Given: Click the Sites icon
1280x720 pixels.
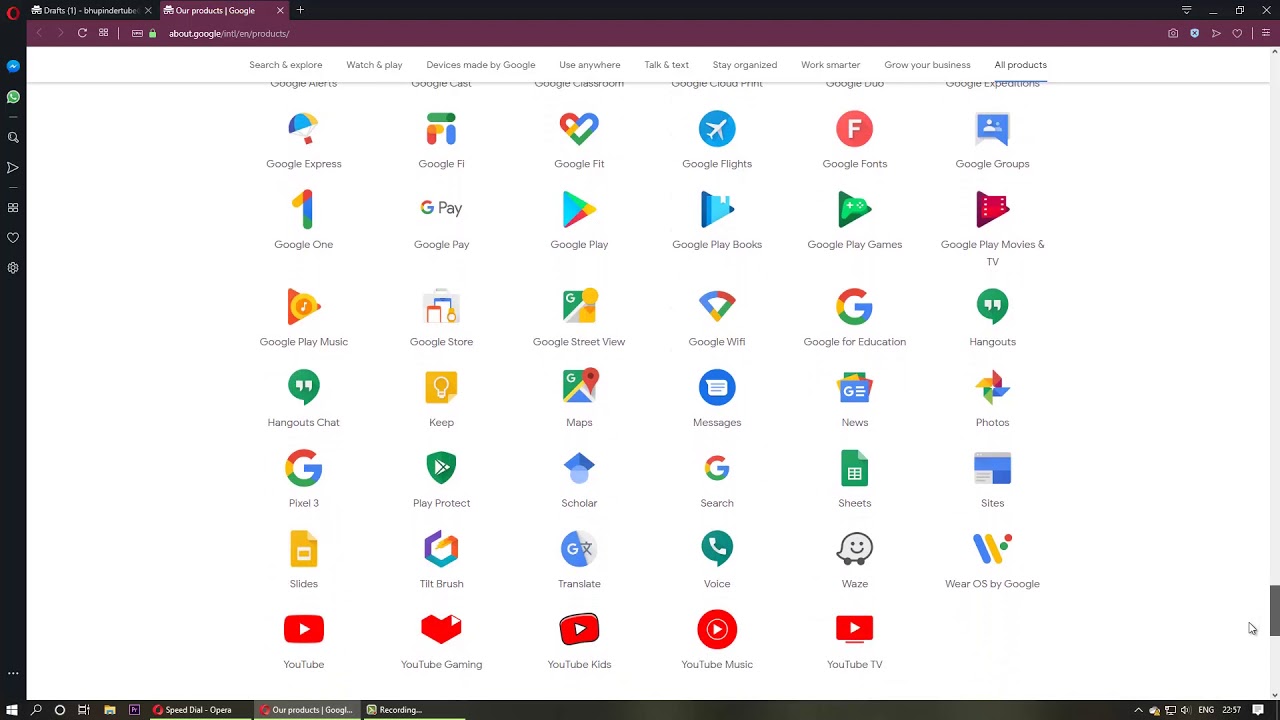Looking at the screenshot, I should 992,468.
